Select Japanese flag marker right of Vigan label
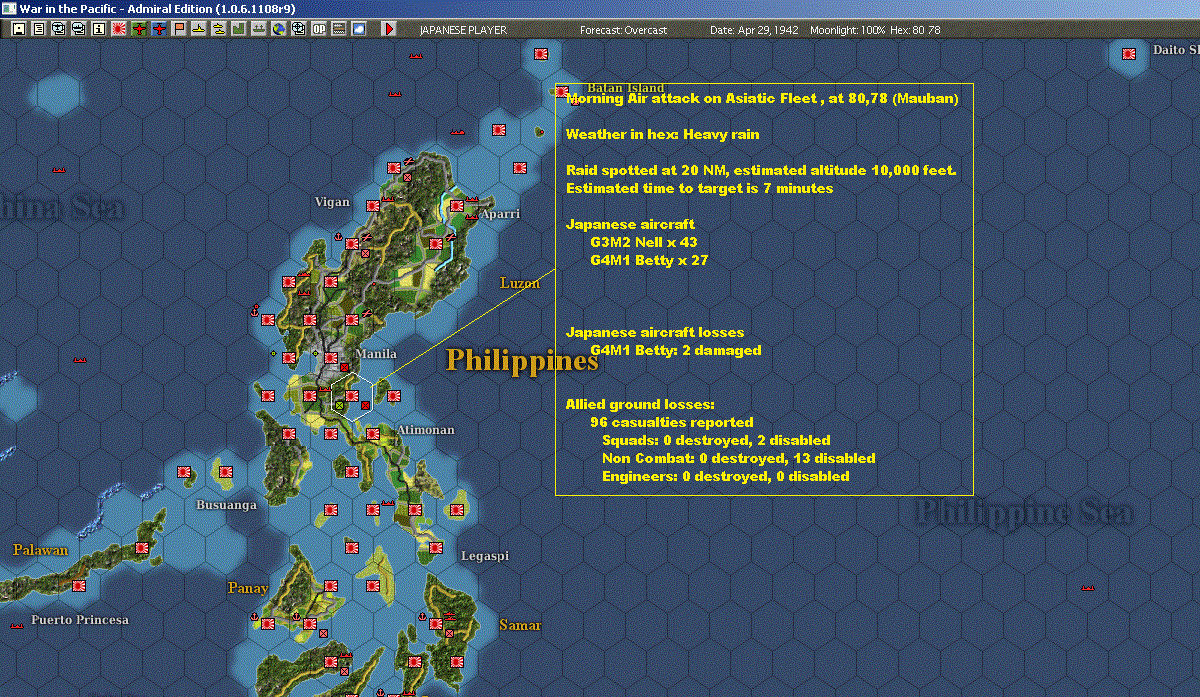The height and width of the screenshot is (697, 1200). pyautogui.click(x=373, y=206)
